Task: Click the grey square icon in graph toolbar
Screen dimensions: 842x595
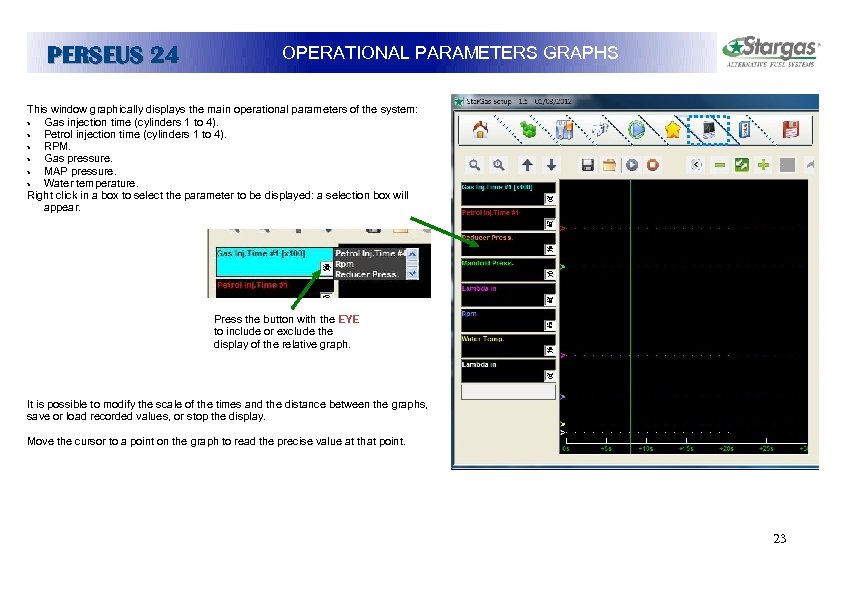Action: coord(787,165)
